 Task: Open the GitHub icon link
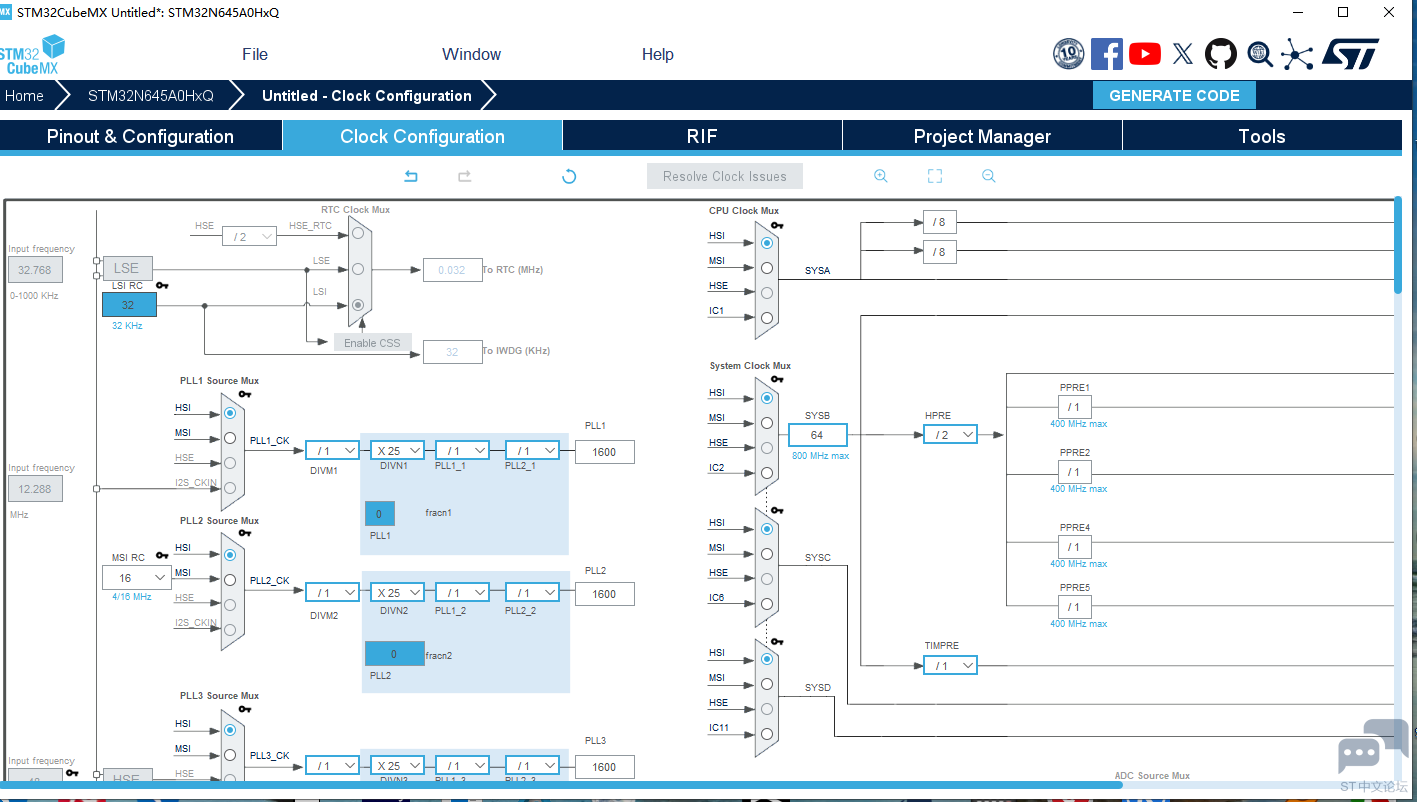(1221, 54)
